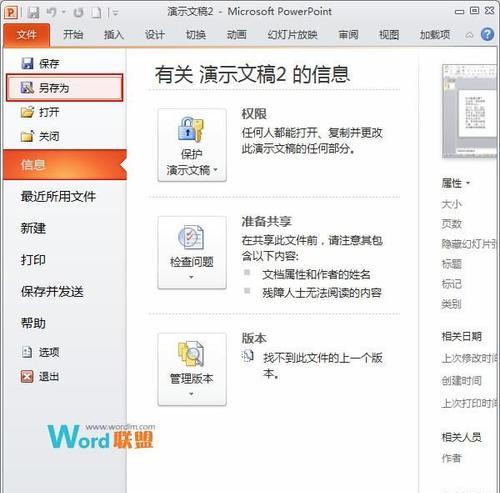Open the Customize Quick Access Toolbar arrow
Viewport: 500px width, 493px height.
click(115, 13)
